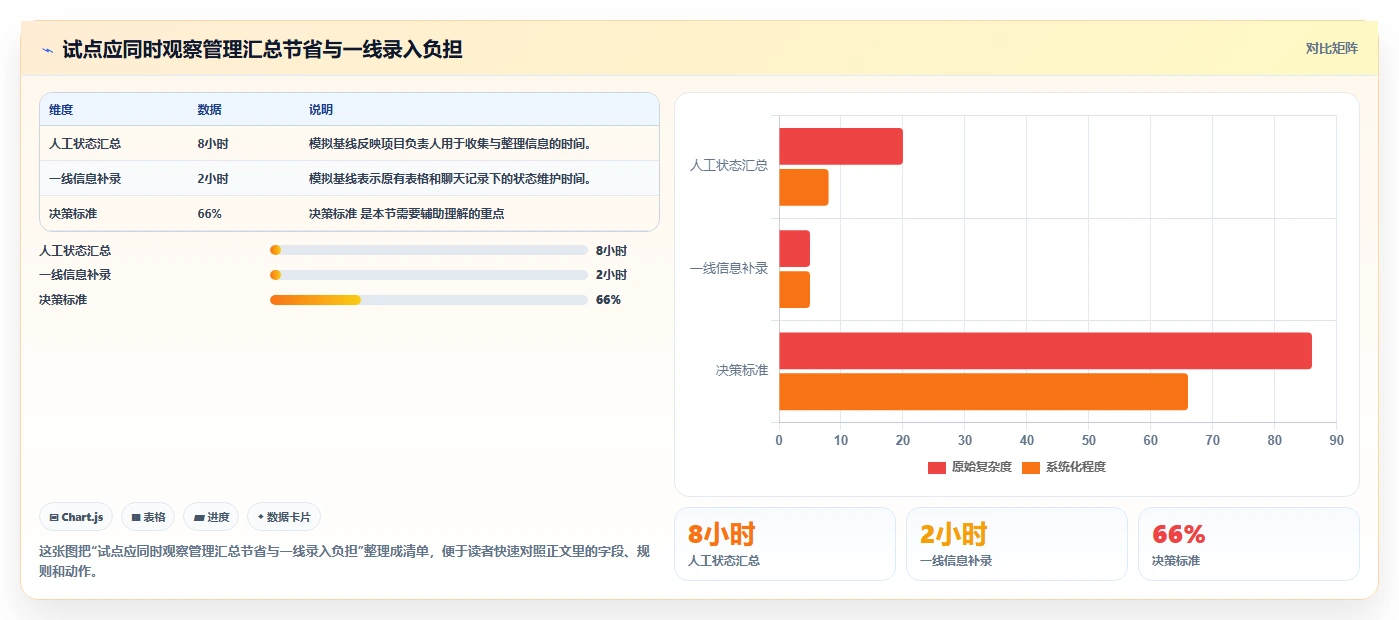Click the 数据 column header

[x=210, y=109]
